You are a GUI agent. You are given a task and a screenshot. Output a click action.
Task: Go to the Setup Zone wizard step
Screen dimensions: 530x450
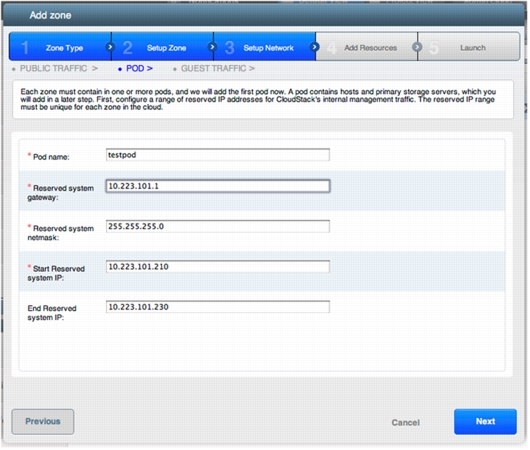[x=163, y=47]
